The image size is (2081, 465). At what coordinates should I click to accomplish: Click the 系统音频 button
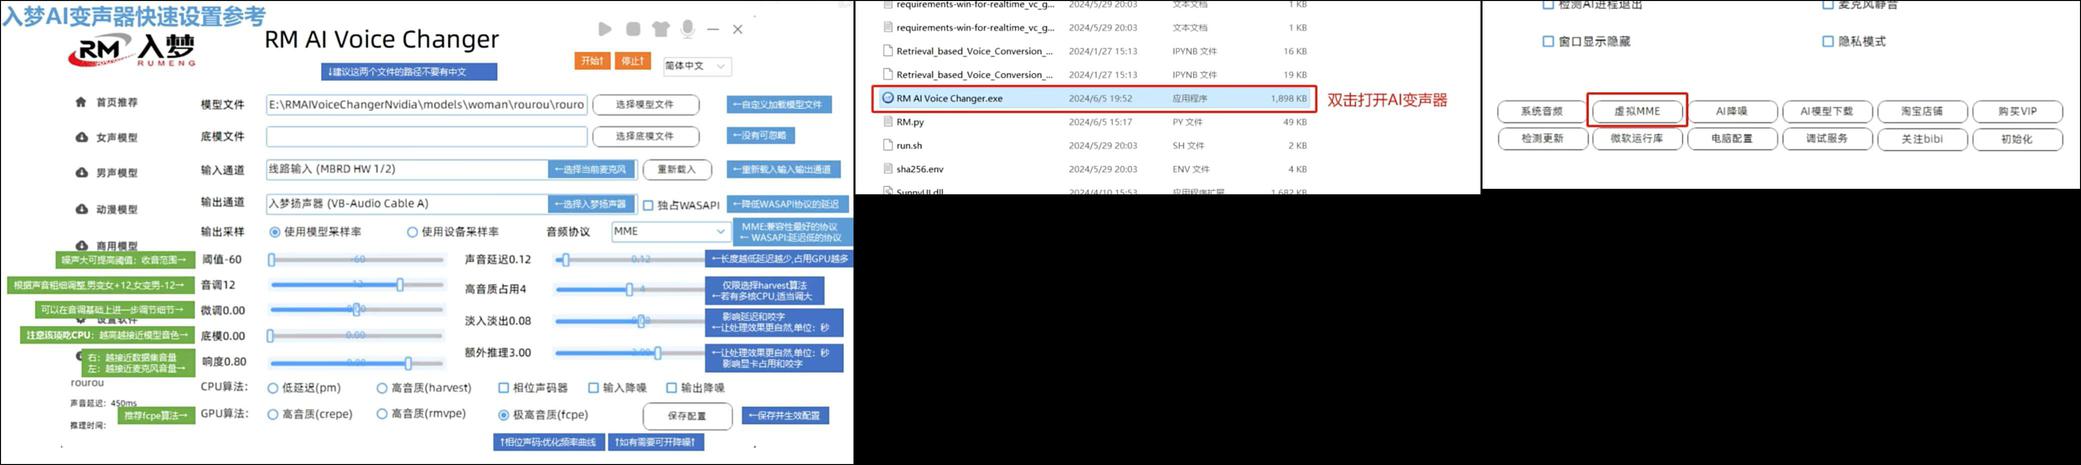coord(1542,112)
